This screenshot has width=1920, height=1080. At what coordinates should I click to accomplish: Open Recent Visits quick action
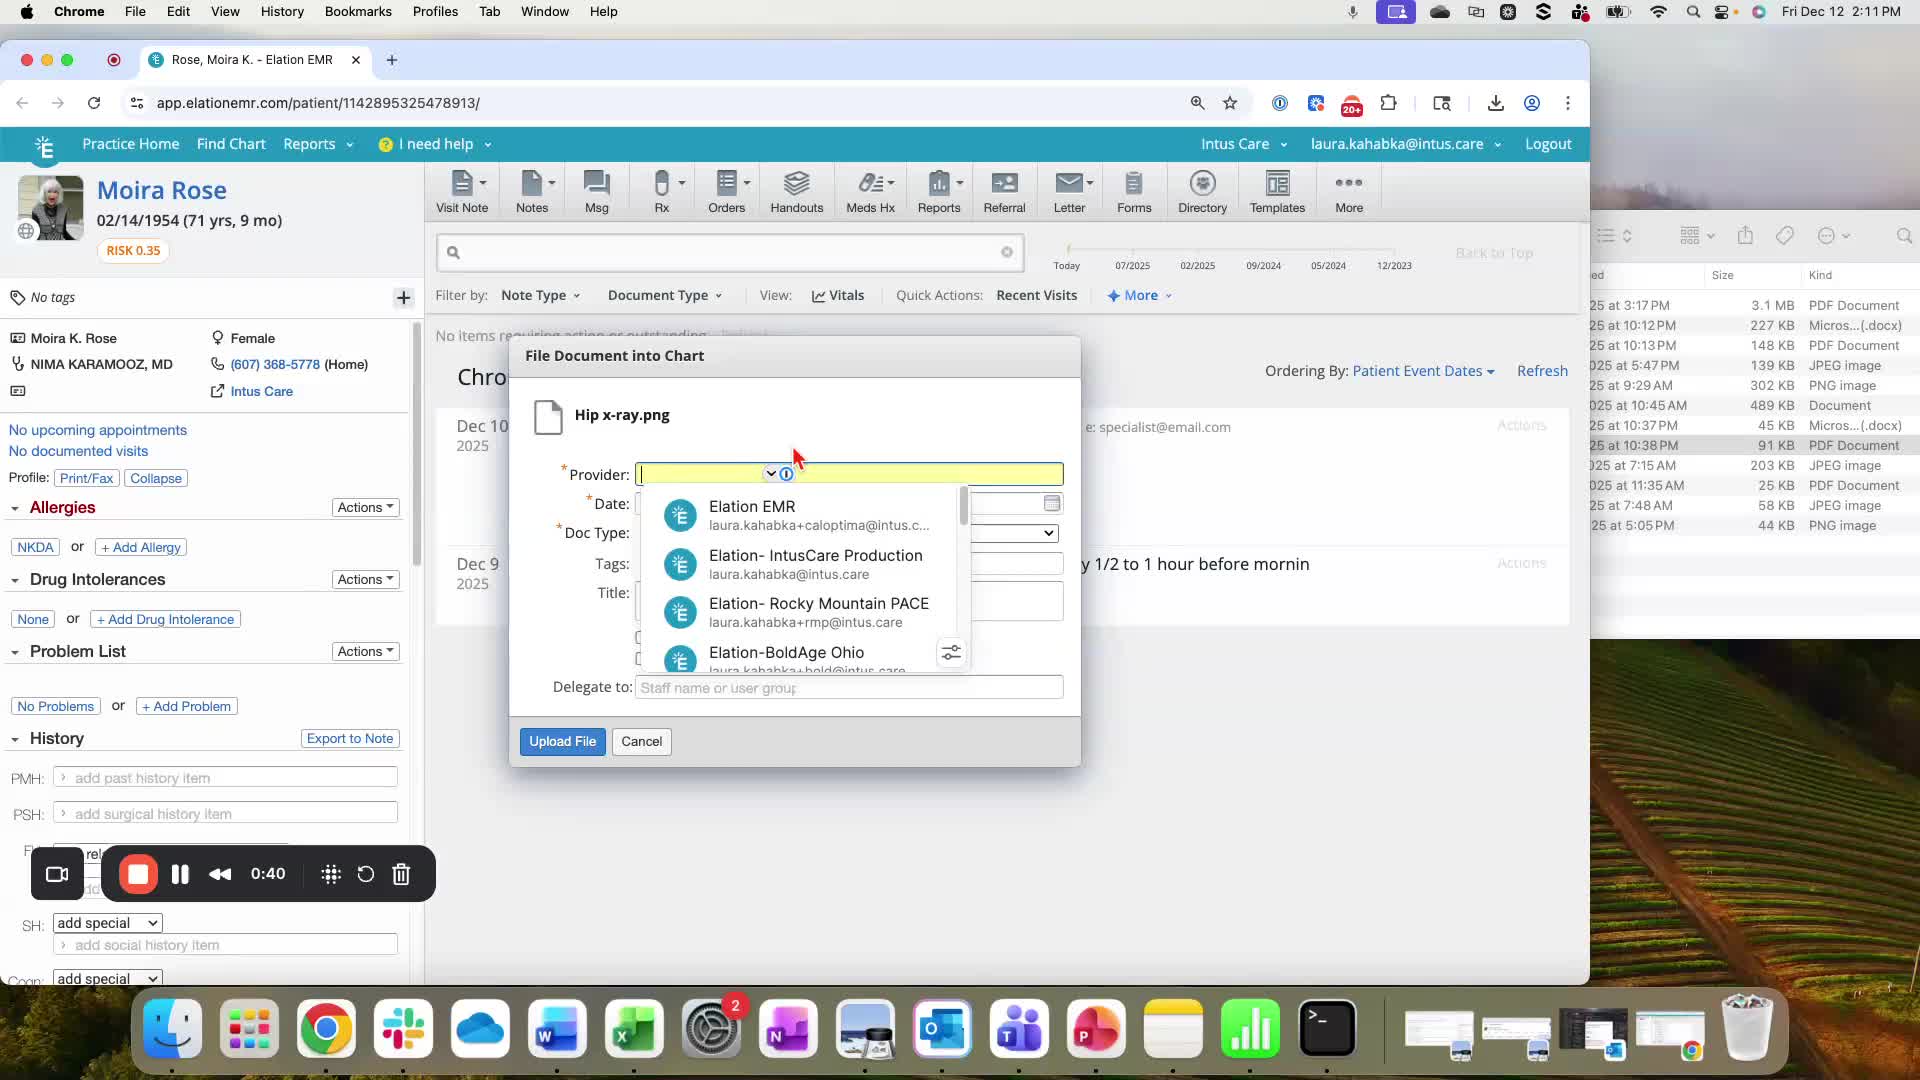(x=1036, y=295)
